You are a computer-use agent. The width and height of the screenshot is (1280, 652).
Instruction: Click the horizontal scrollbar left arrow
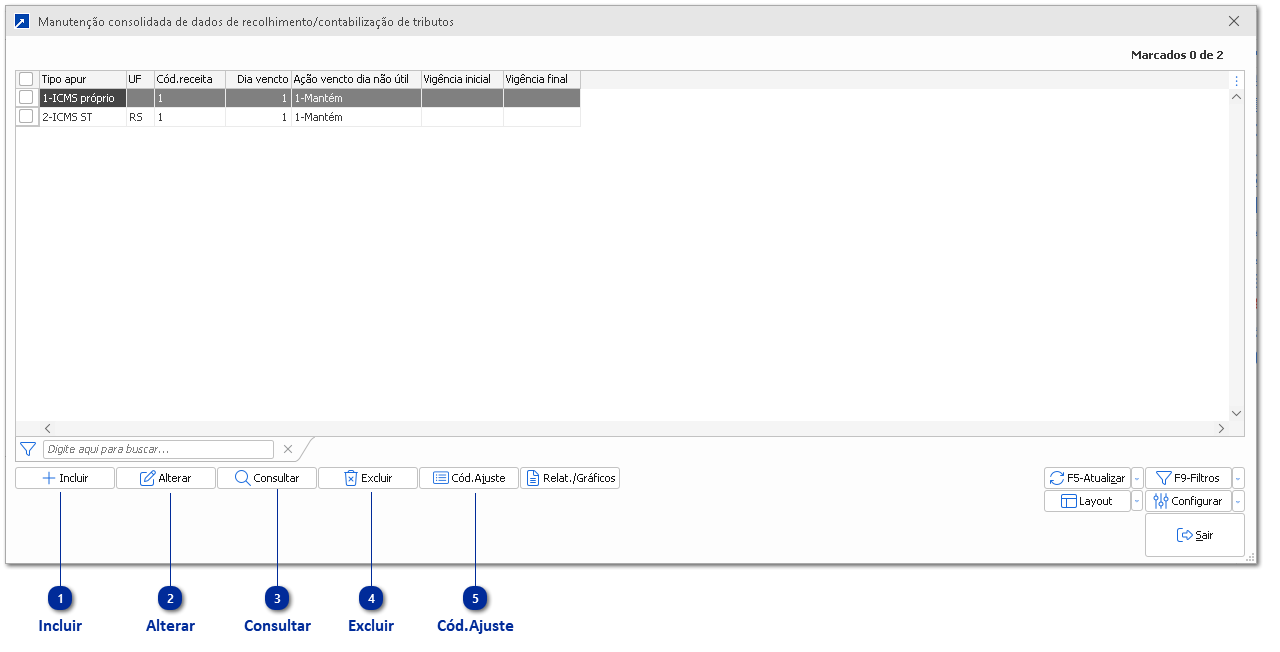coord(47,428)
